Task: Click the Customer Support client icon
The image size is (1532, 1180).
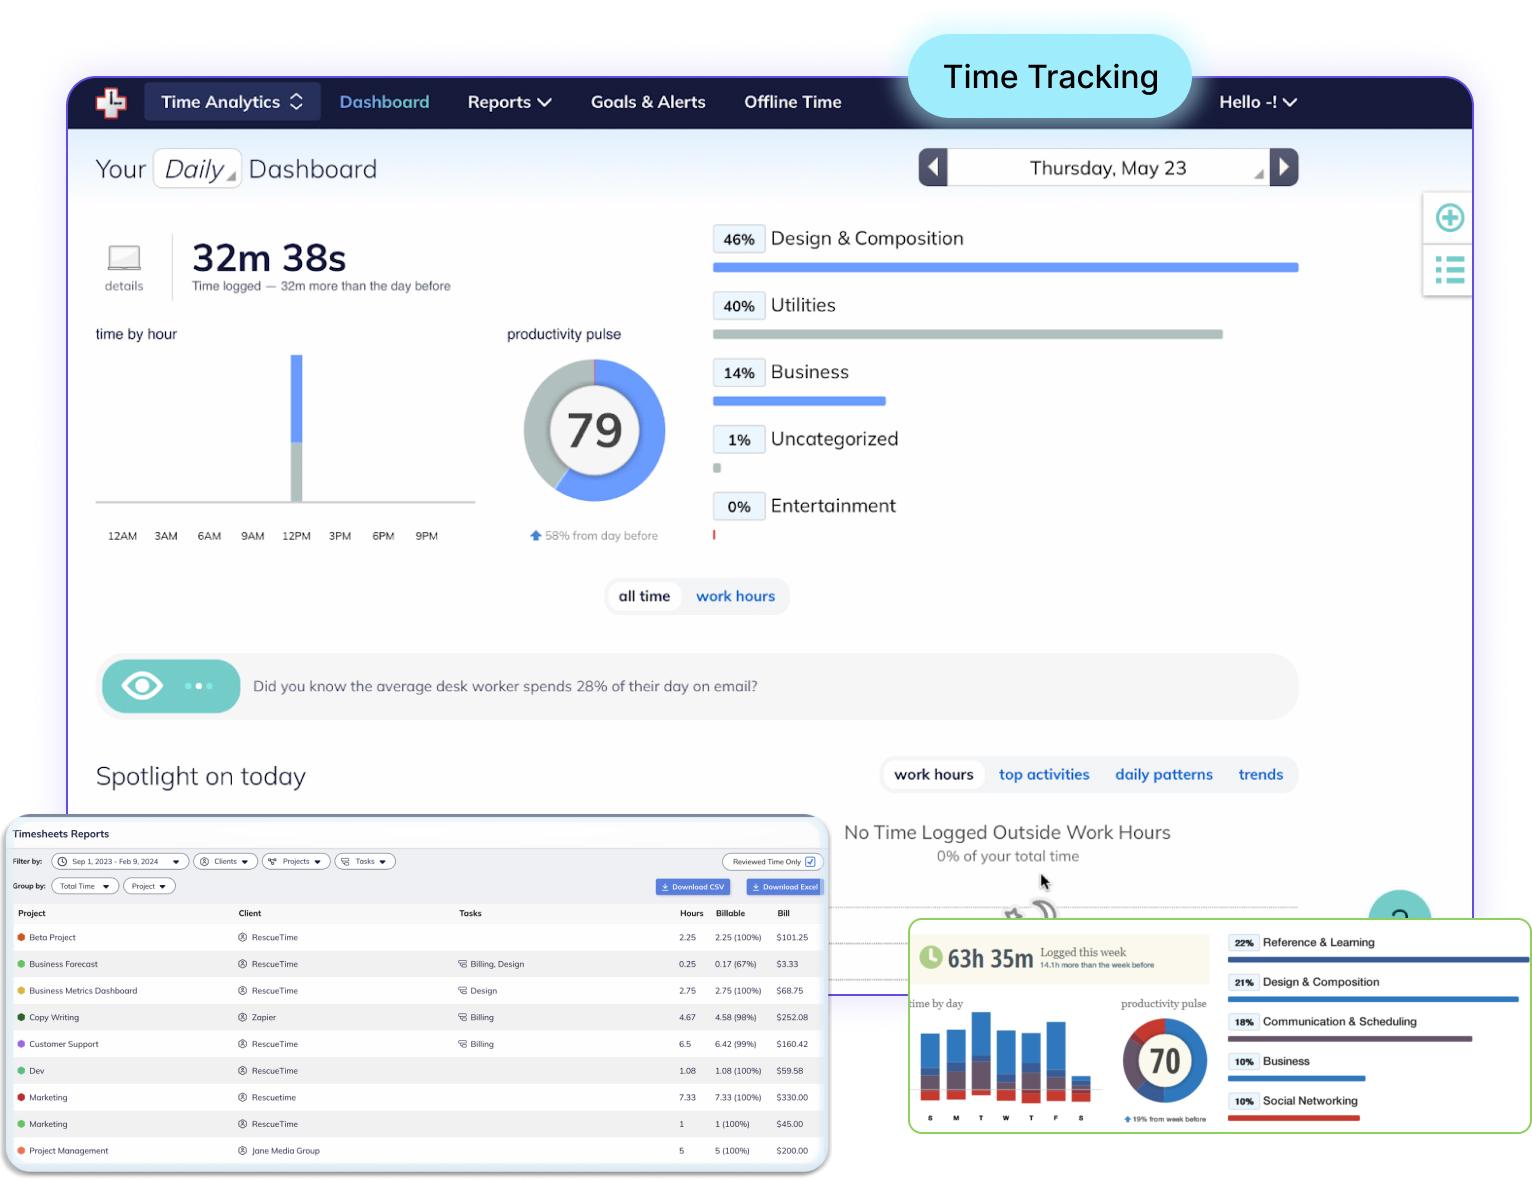Action: (x=242, y=1044)
